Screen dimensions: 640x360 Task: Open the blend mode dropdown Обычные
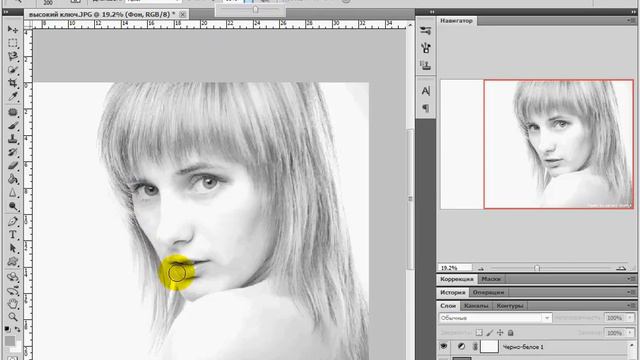tap(495, 318)
